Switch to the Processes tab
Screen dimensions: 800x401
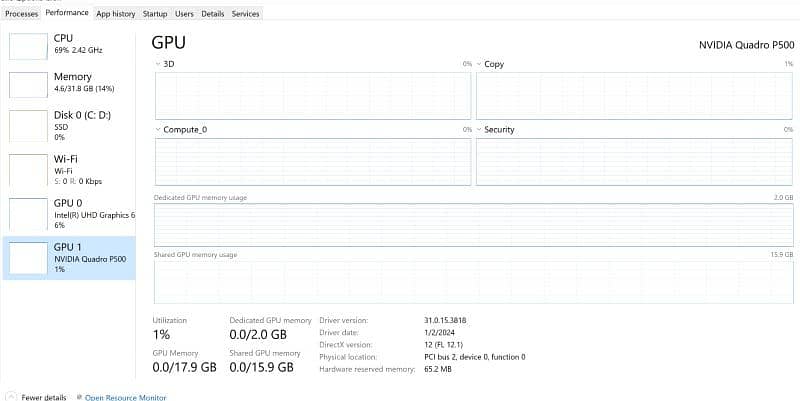tap(21, 14)
